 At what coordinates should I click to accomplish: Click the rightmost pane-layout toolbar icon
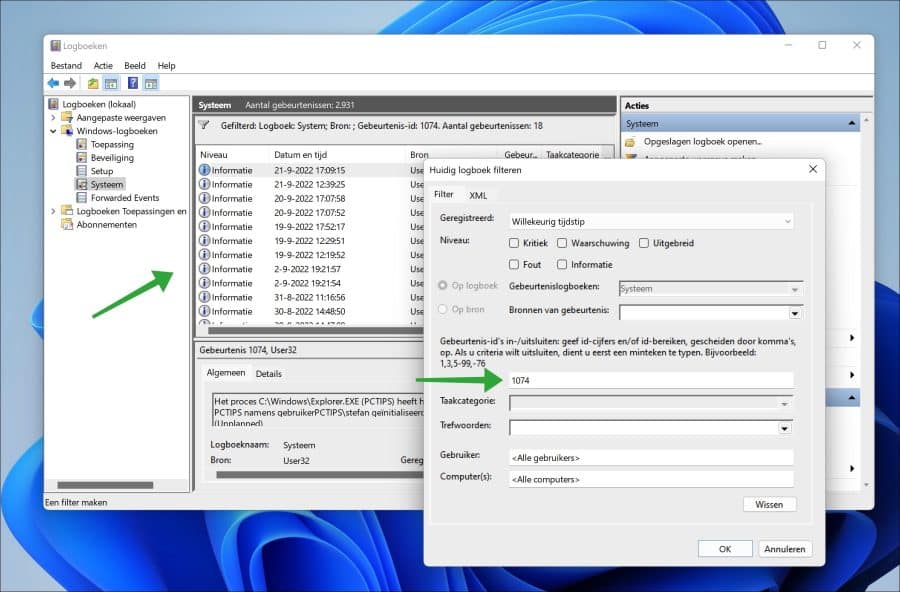tap(151, 84)
